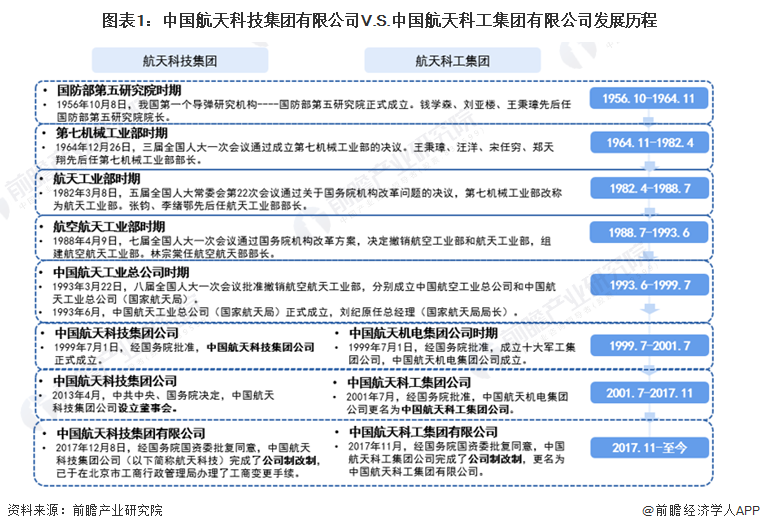Click the source note 资料来源：前瞻产业研究院

[85, 510]
